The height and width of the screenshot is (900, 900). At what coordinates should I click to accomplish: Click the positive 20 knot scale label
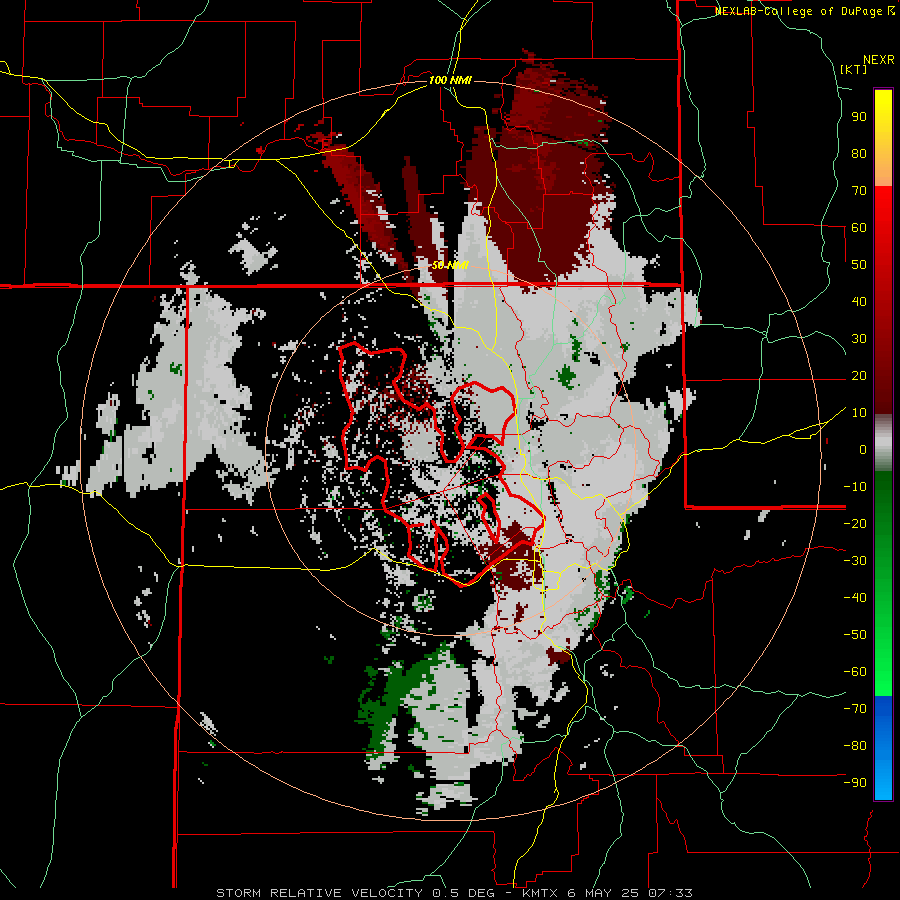coord(859,375)
